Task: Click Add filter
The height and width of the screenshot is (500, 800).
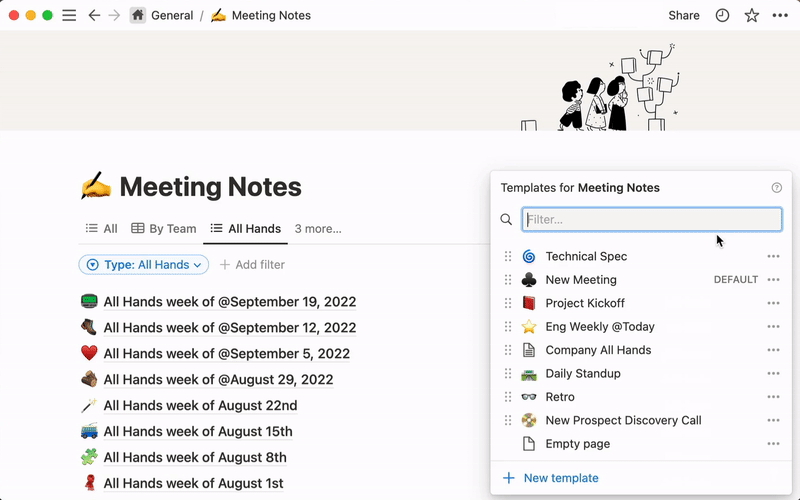Action: coord(252,265)
